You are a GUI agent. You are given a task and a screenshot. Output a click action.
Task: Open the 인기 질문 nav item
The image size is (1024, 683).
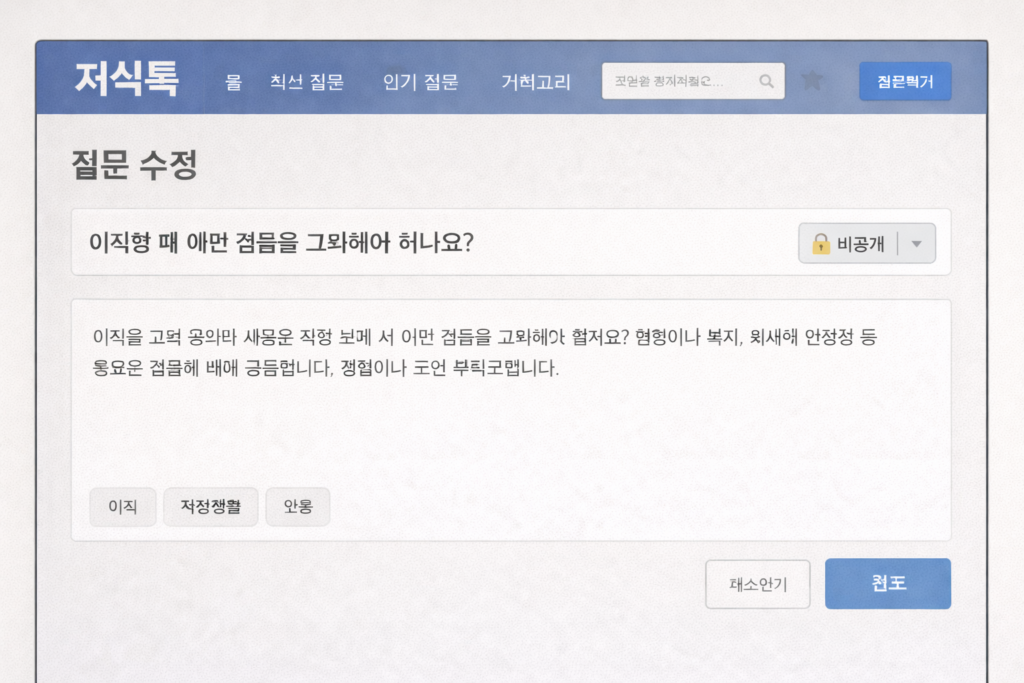click(420, 82)
